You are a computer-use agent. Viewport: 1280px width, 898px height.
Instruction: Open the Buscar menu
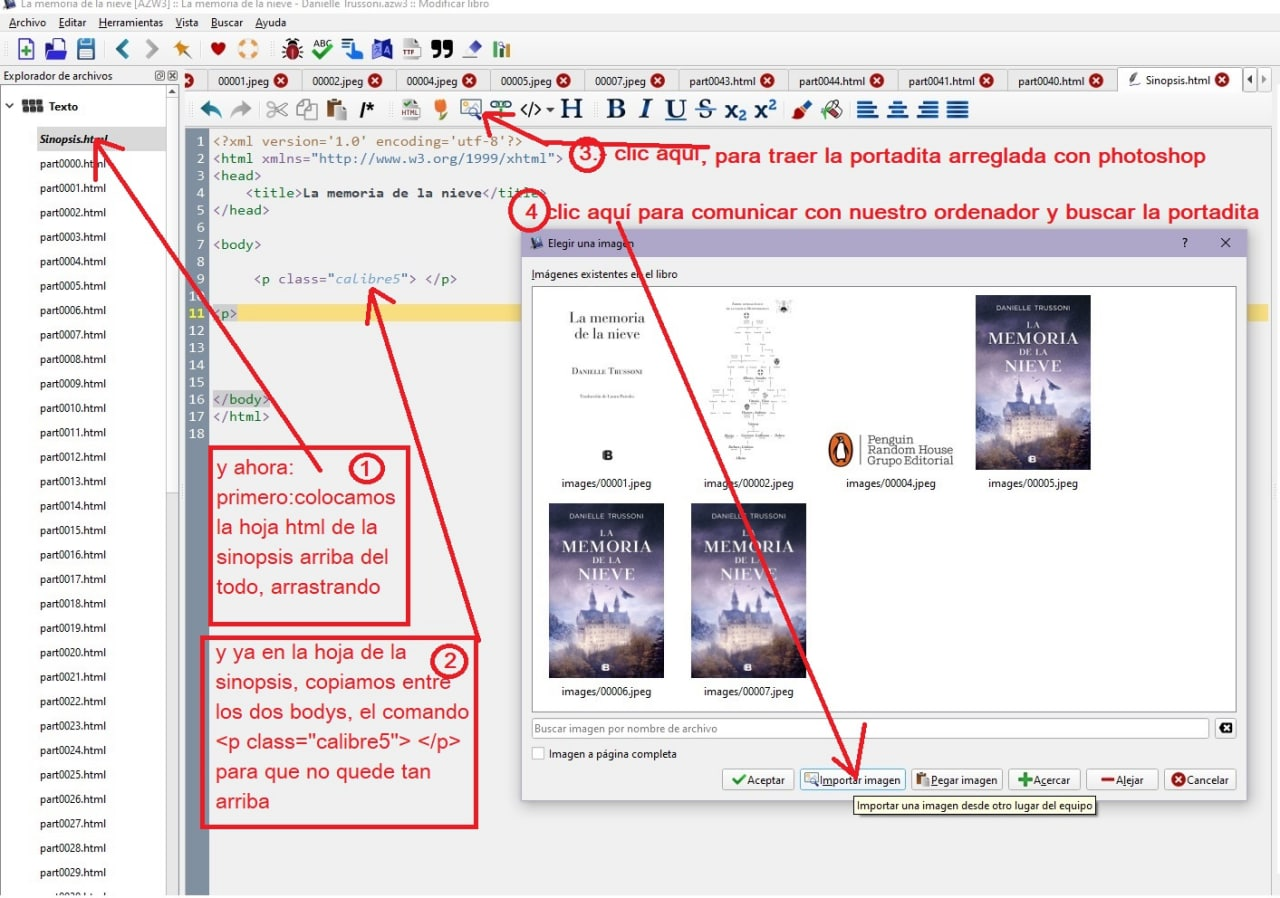(x=227, y=22)
